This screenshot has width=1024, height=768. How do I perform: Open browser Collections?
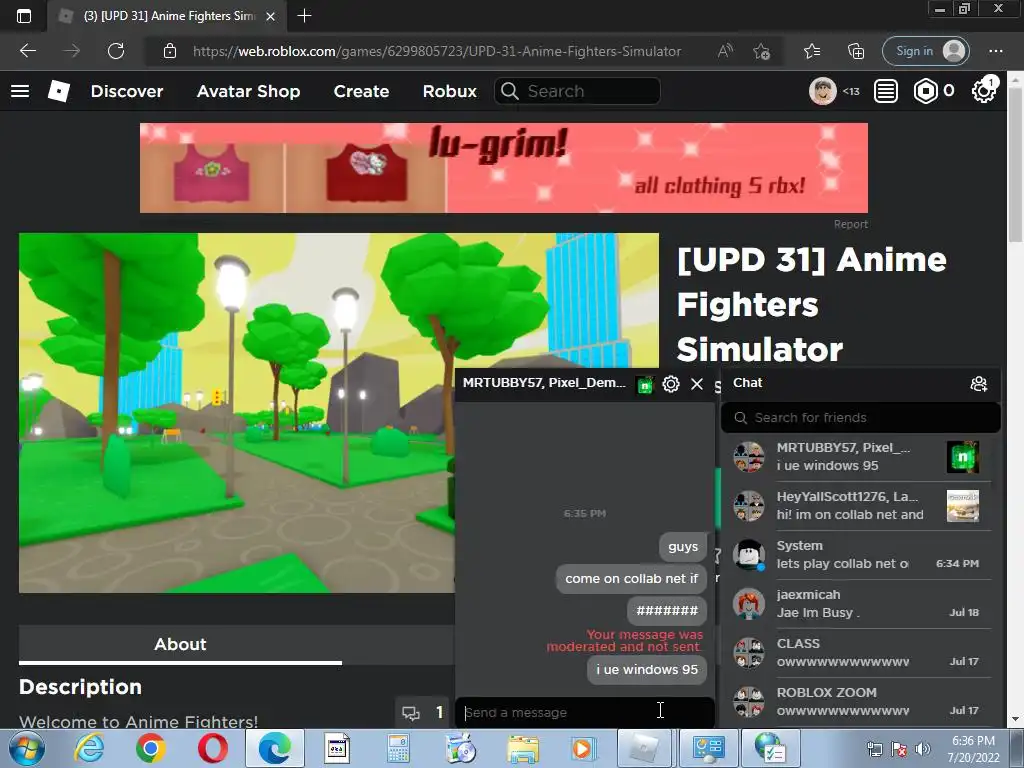(856, 51)
